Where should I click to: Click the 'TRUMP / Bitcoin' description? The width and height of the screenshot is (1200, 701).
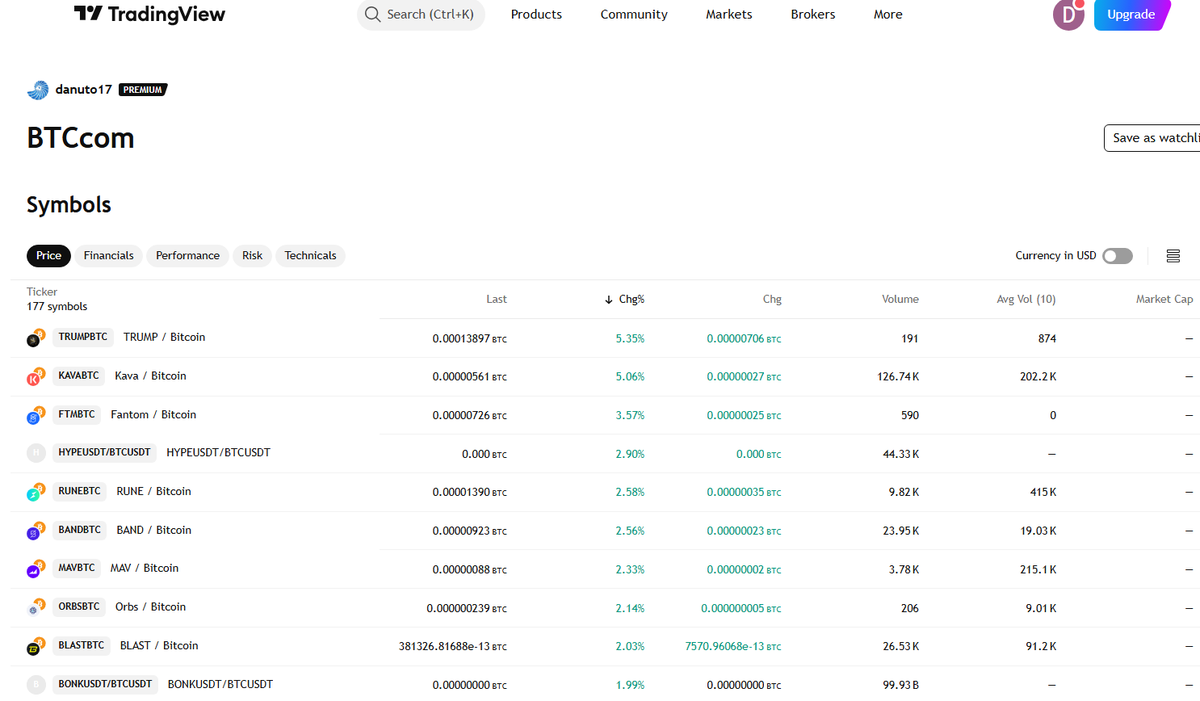pos(164,338)
